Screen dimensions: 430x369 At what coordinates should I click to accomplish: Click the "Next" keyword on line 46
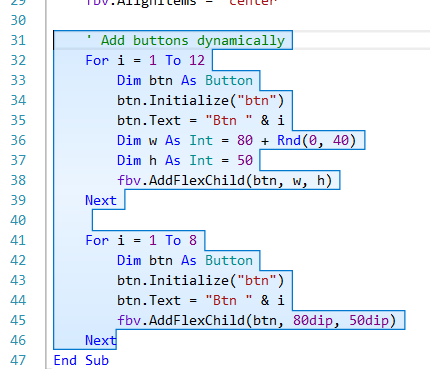tap(101, 340)
